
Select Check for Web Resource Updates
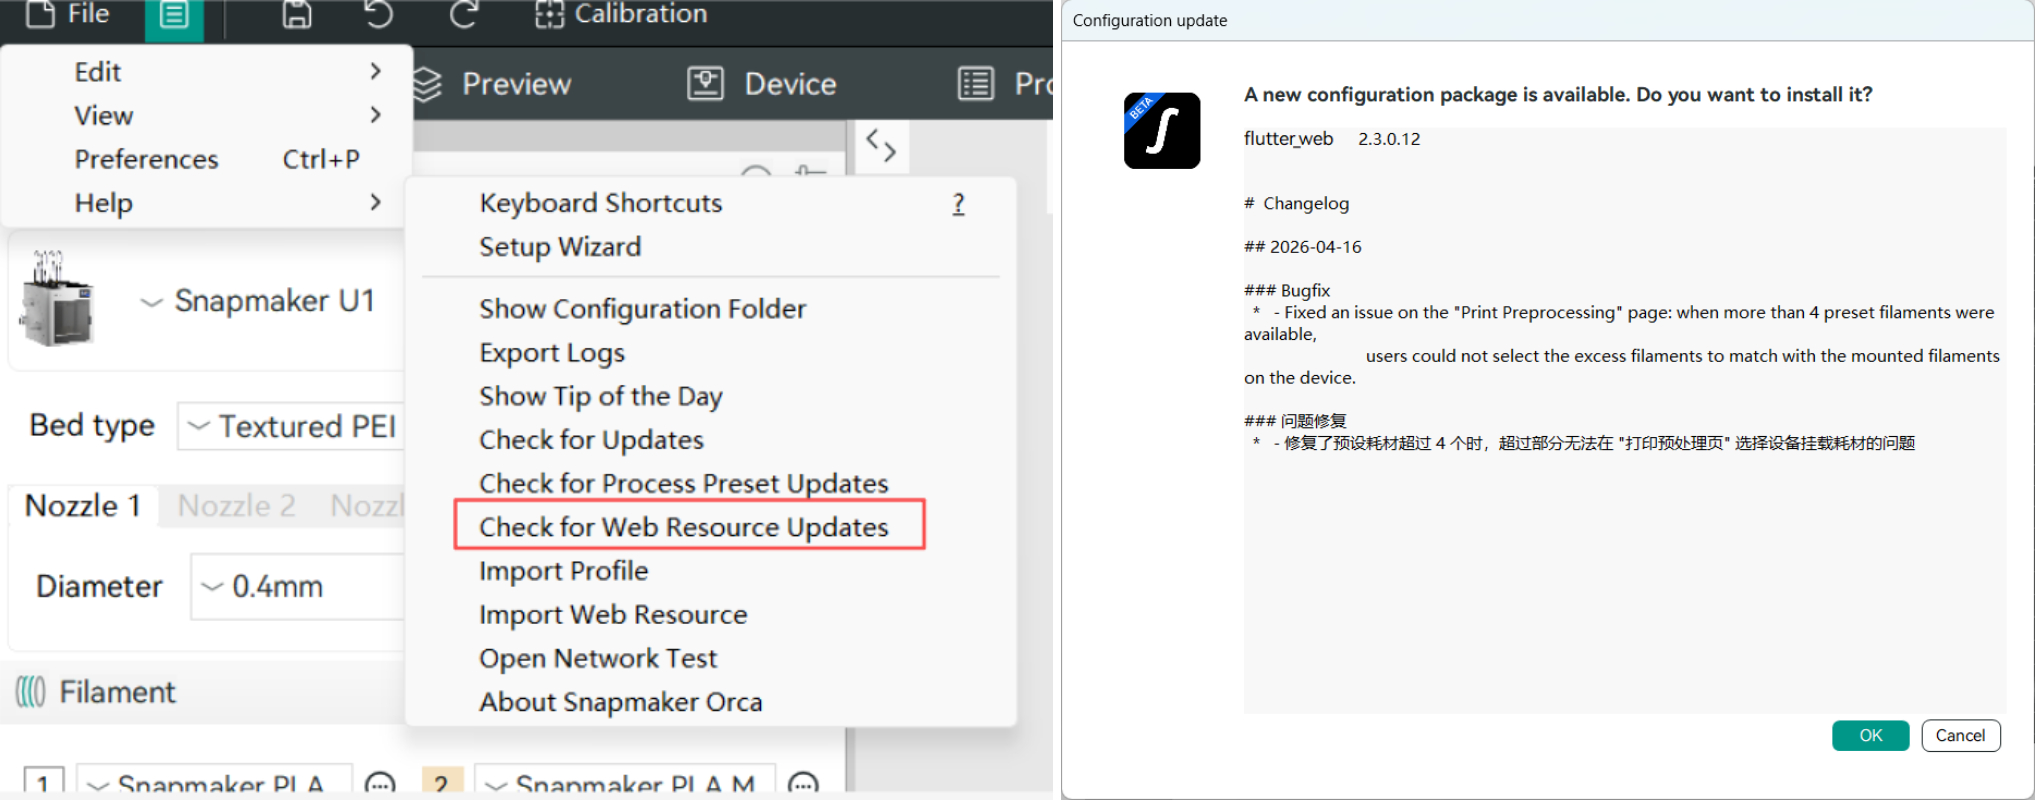(x=684, y=527)
